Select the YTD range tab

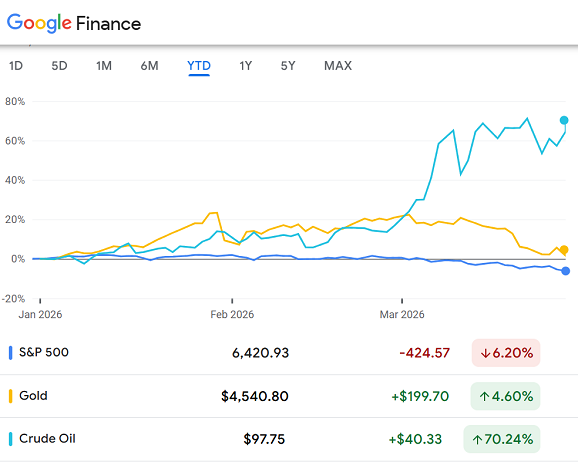[199, 66]
